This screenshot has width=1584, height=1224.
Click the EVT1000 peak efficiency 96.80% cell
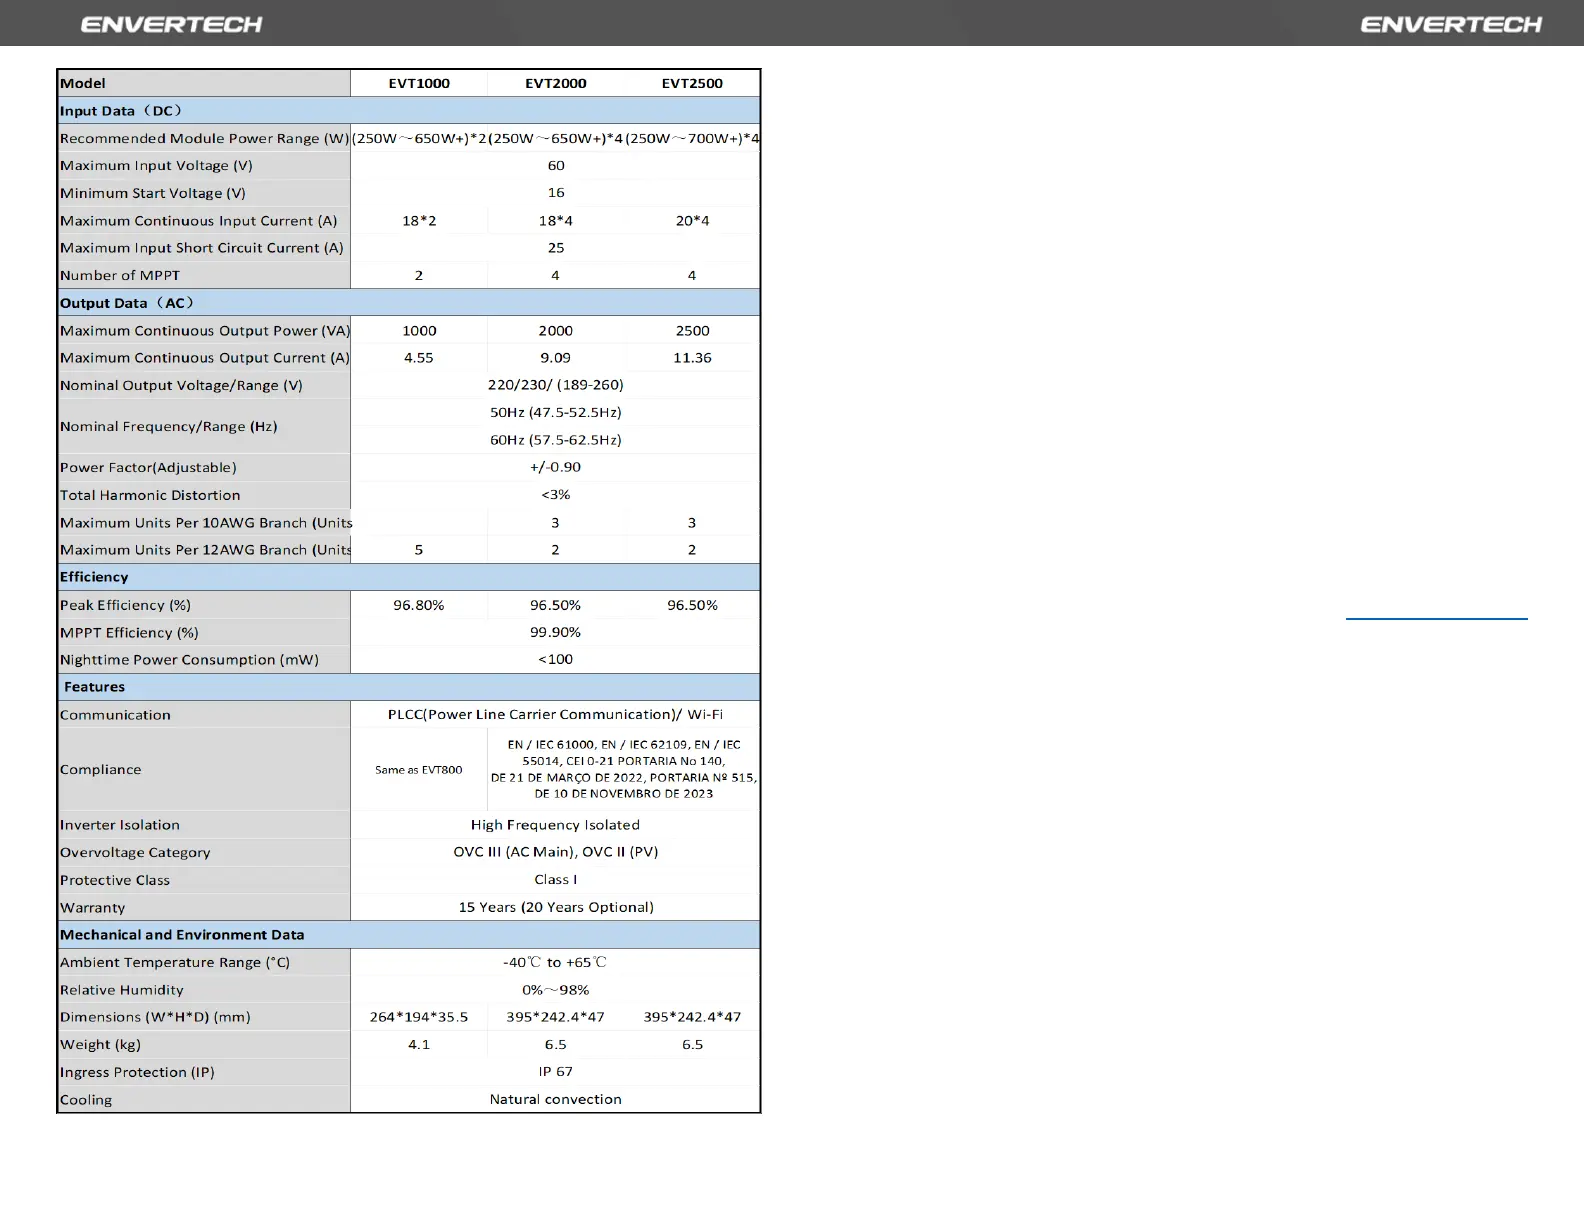[419, 605]
